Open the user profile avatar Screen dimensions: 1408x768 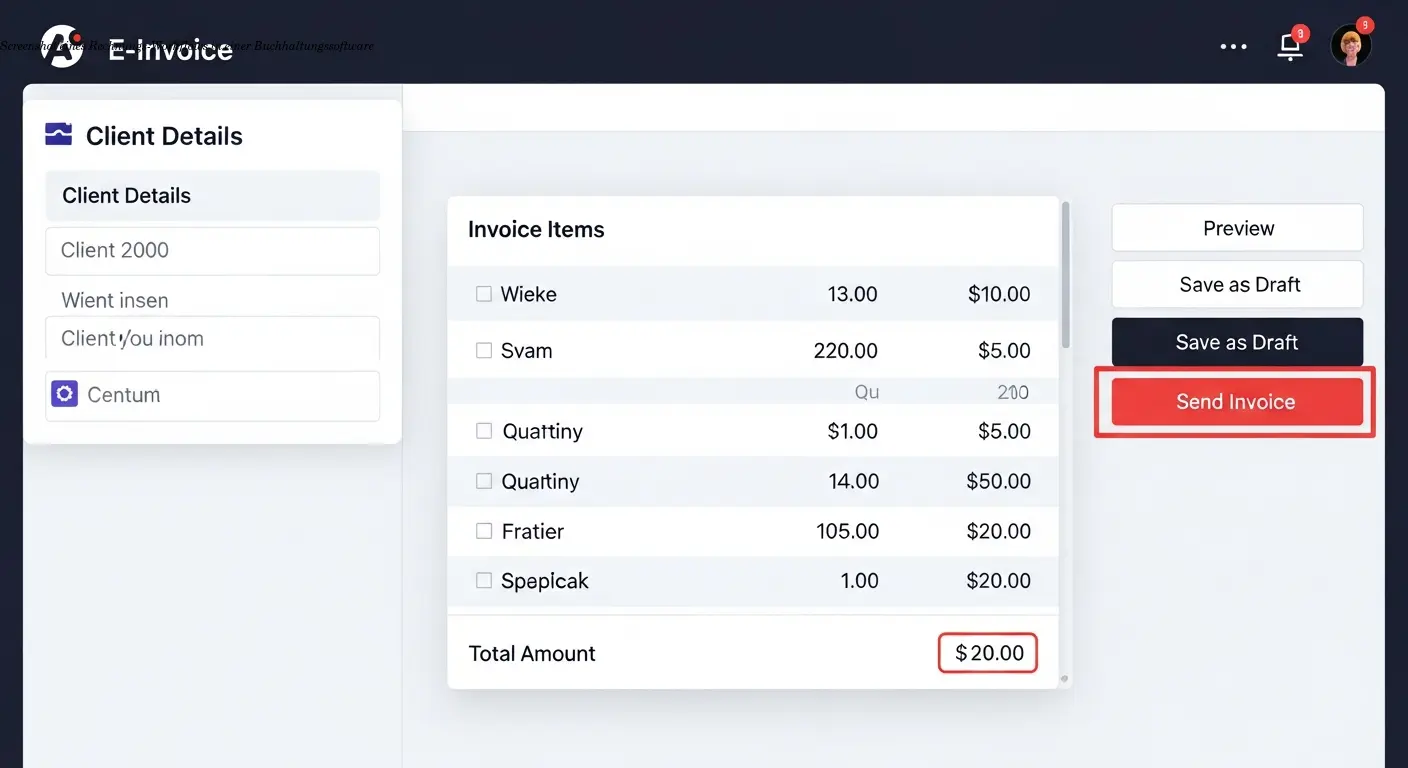click(x=1351, y=44)
